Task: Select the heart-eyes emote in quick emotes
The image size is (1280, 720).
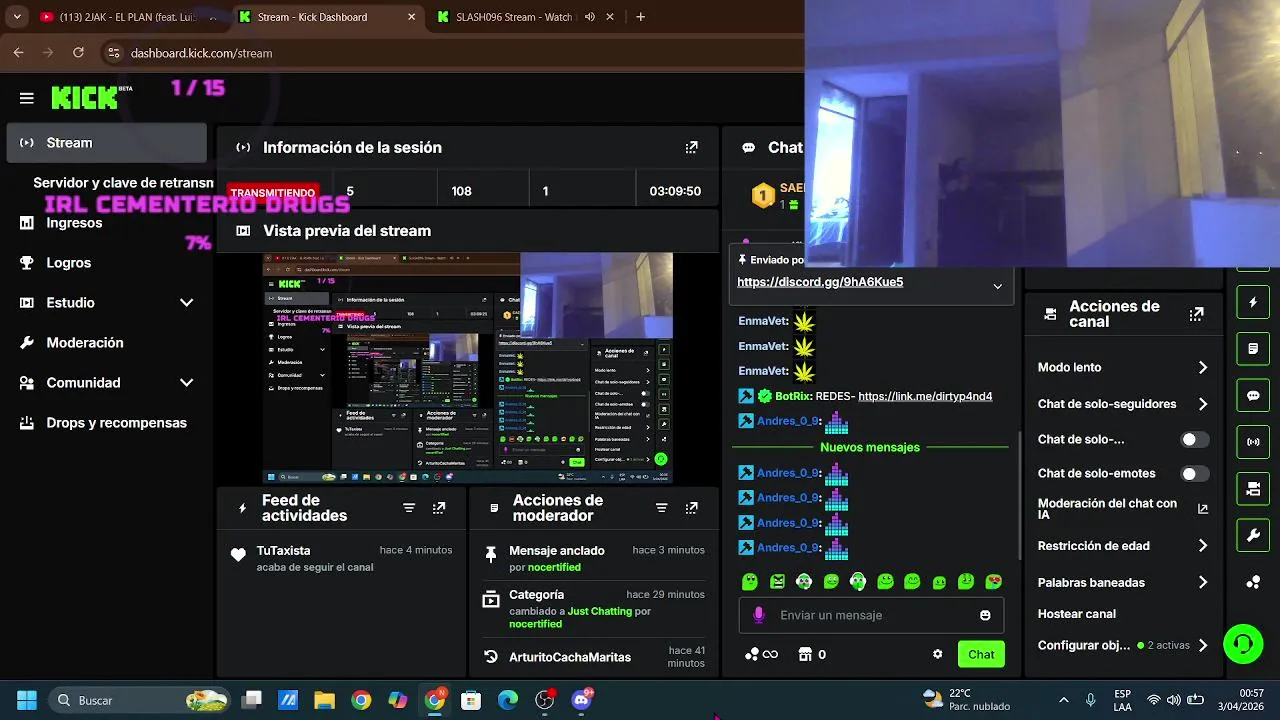Action: 993,581
